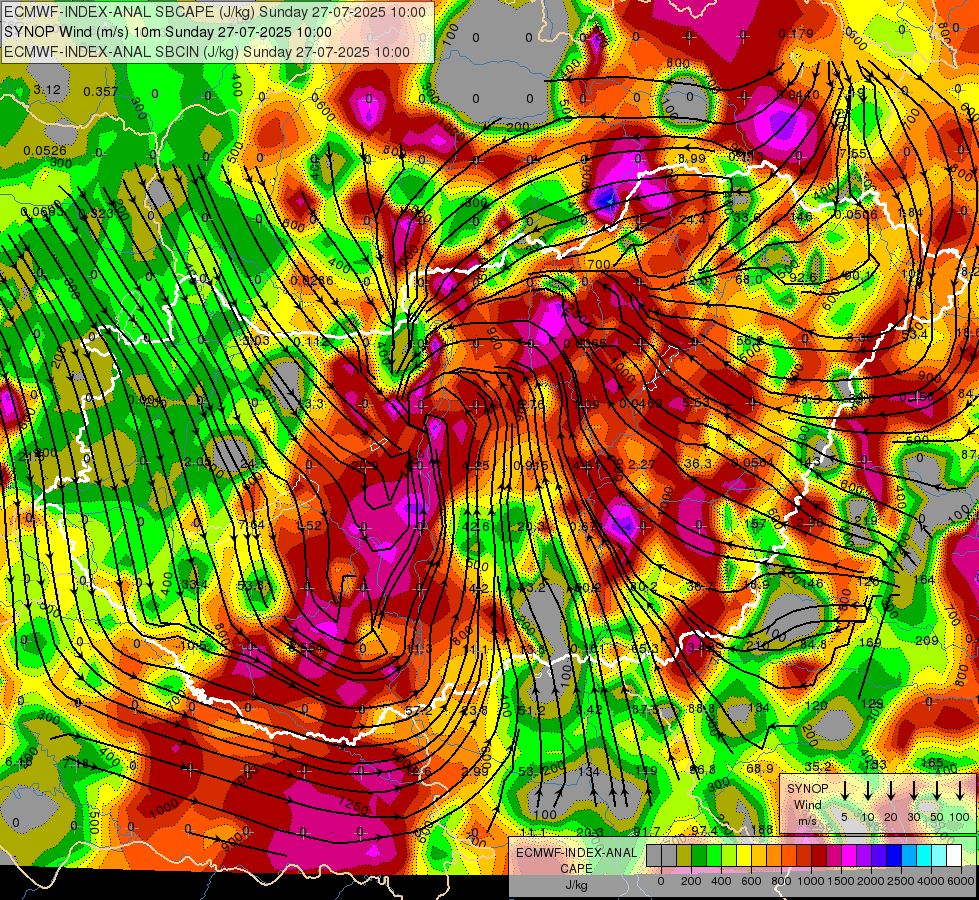Click the map value 92.6
This screenshot has width=979, height=900.
[803, 277]
